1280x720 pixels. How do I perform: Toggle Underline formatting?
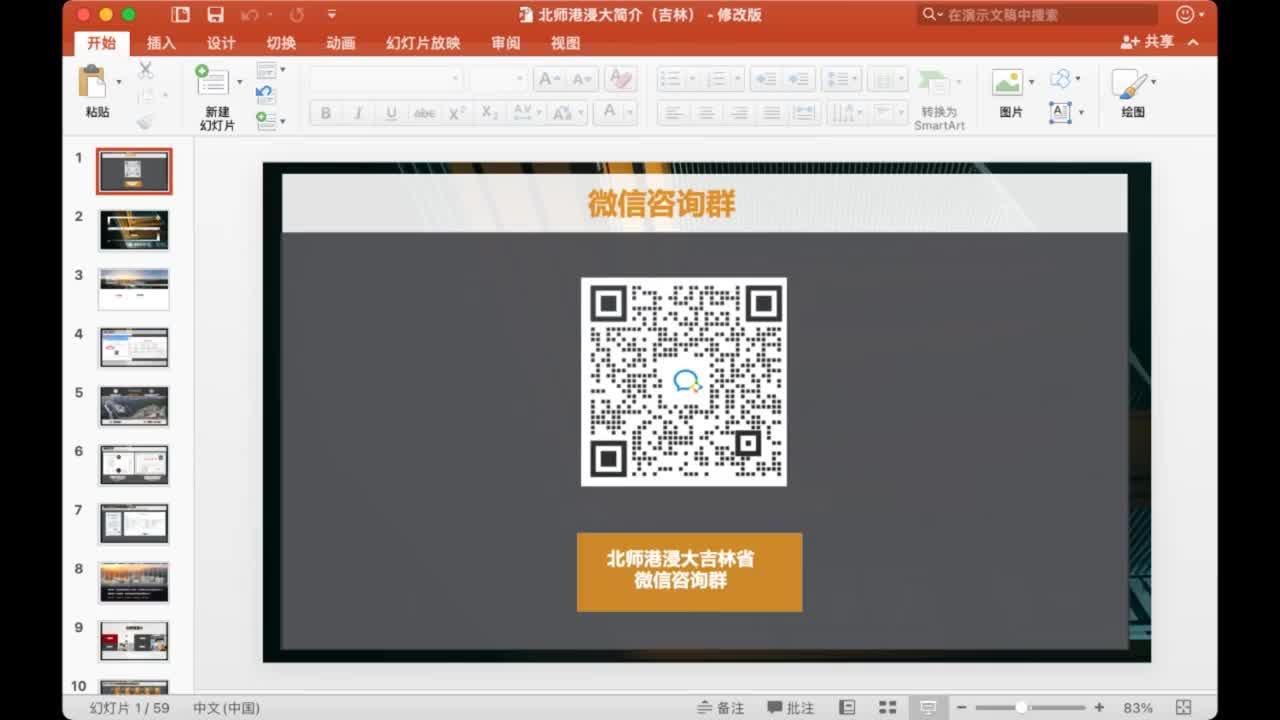pyautogui.click(x=391, y=113)
